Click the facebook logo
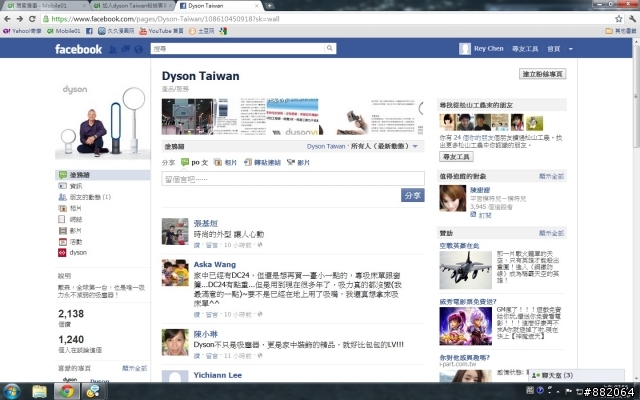This screenshot has height=400, width=640. click(78, 49)
